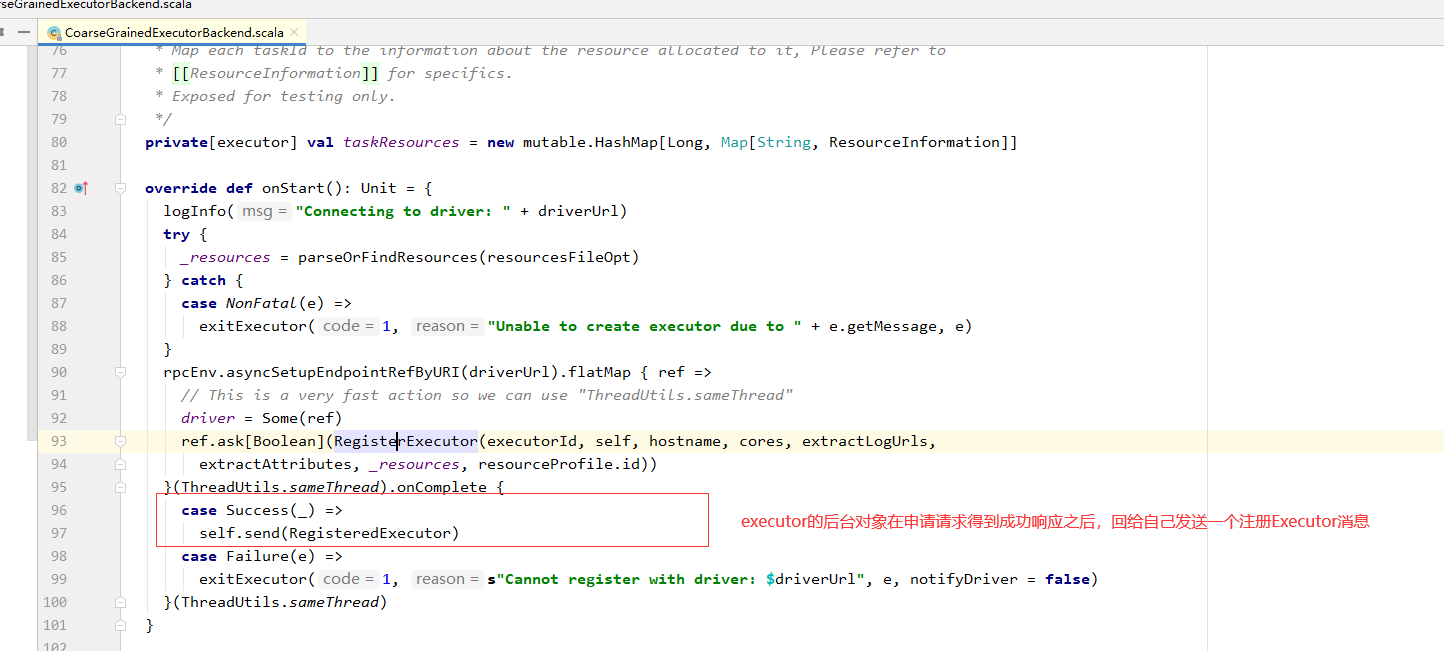1444x651 pixels.
Task: Toggle the fold marker on line 94
Action: tap(121, 464)
